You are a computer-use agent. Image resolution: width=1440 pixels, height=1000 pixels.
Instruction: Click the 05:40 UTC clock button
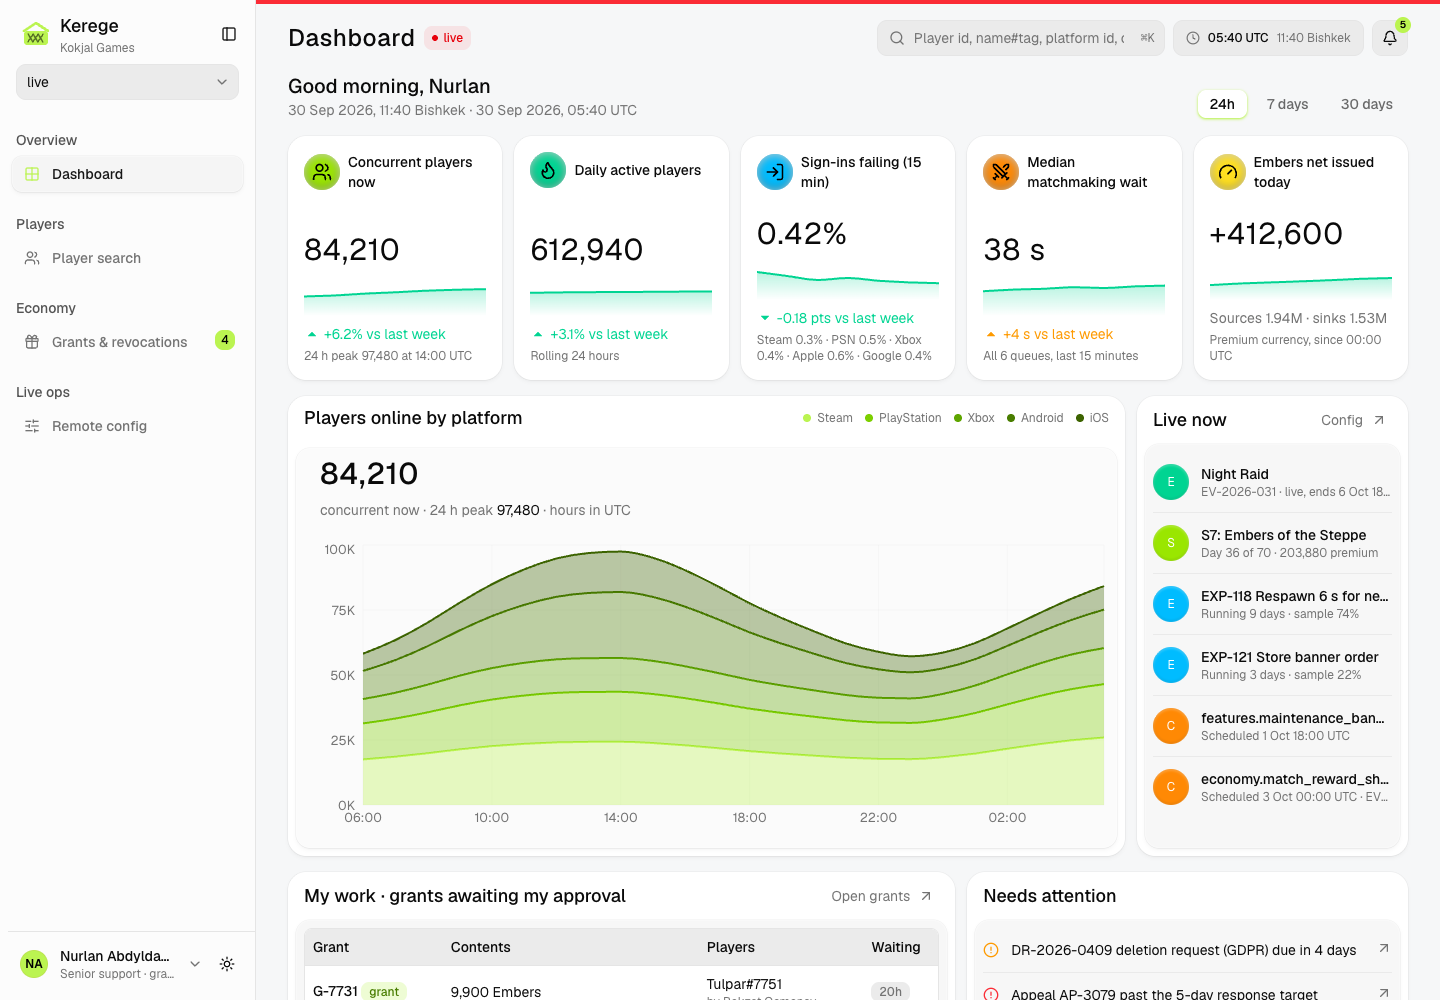pos(1268,38)
